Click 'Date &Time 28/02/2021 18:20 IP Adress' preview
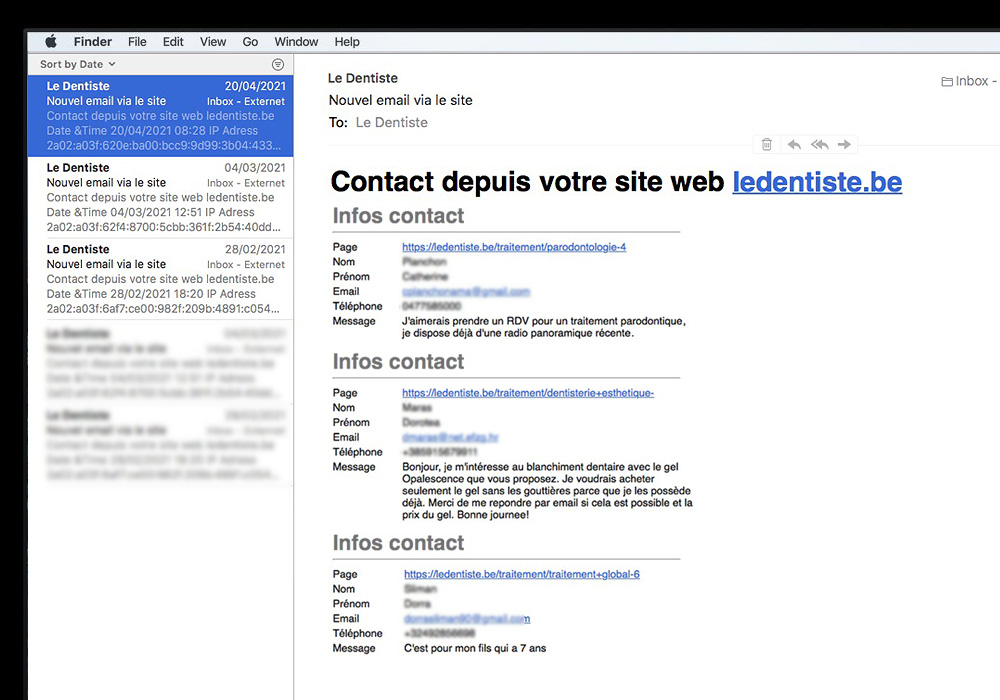1000x700 pixels. point(151,294)
